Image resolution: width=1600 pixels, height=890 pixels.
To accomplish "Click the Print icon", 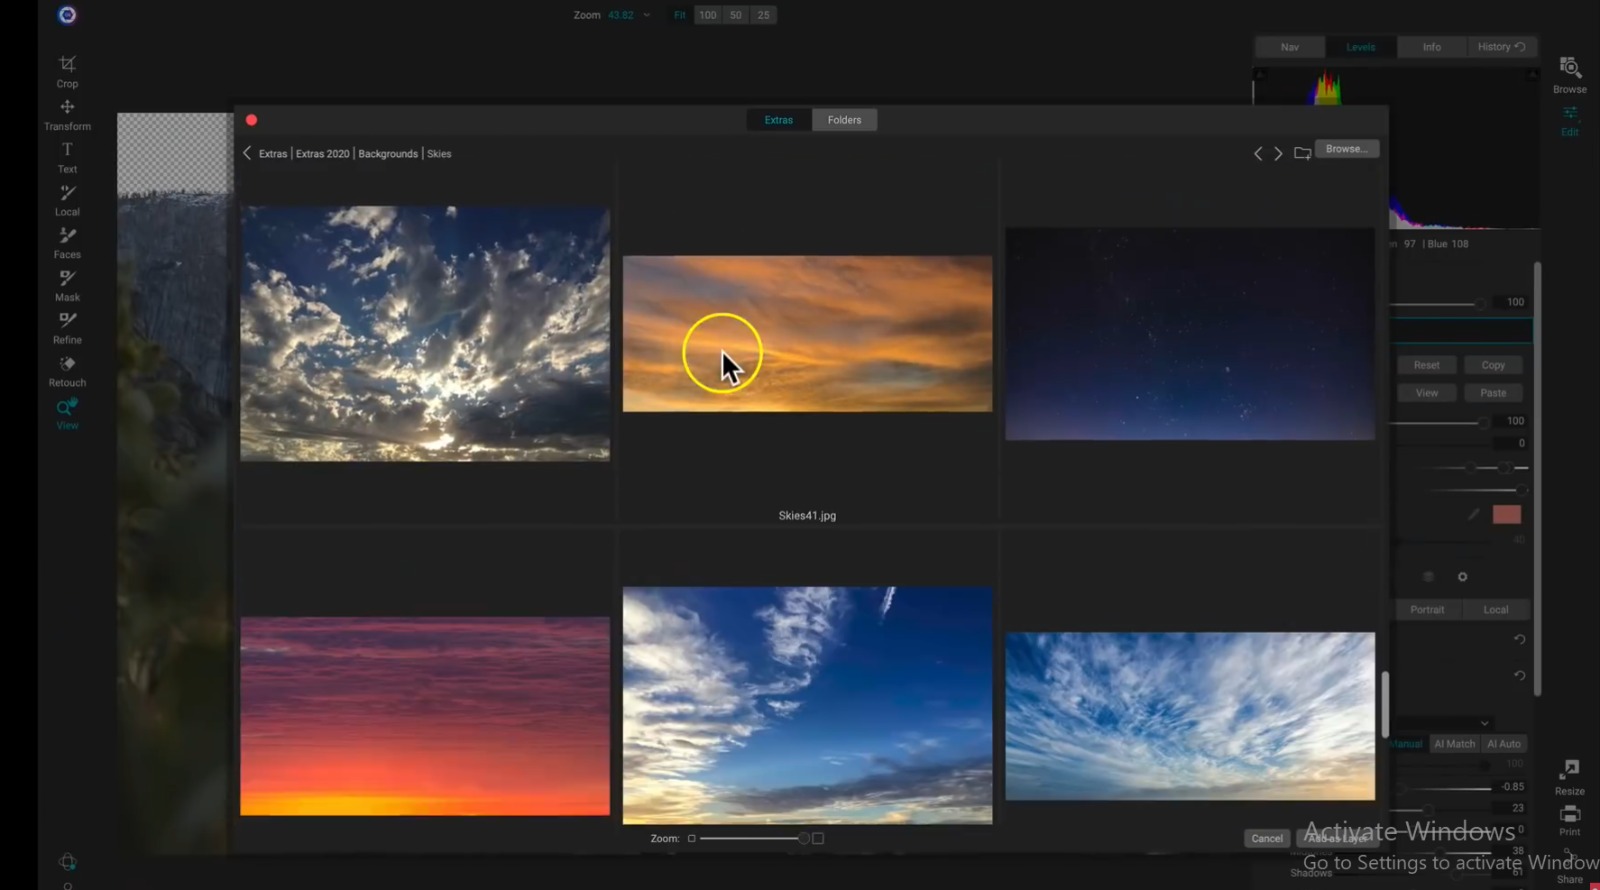I will pos(1570,820).
